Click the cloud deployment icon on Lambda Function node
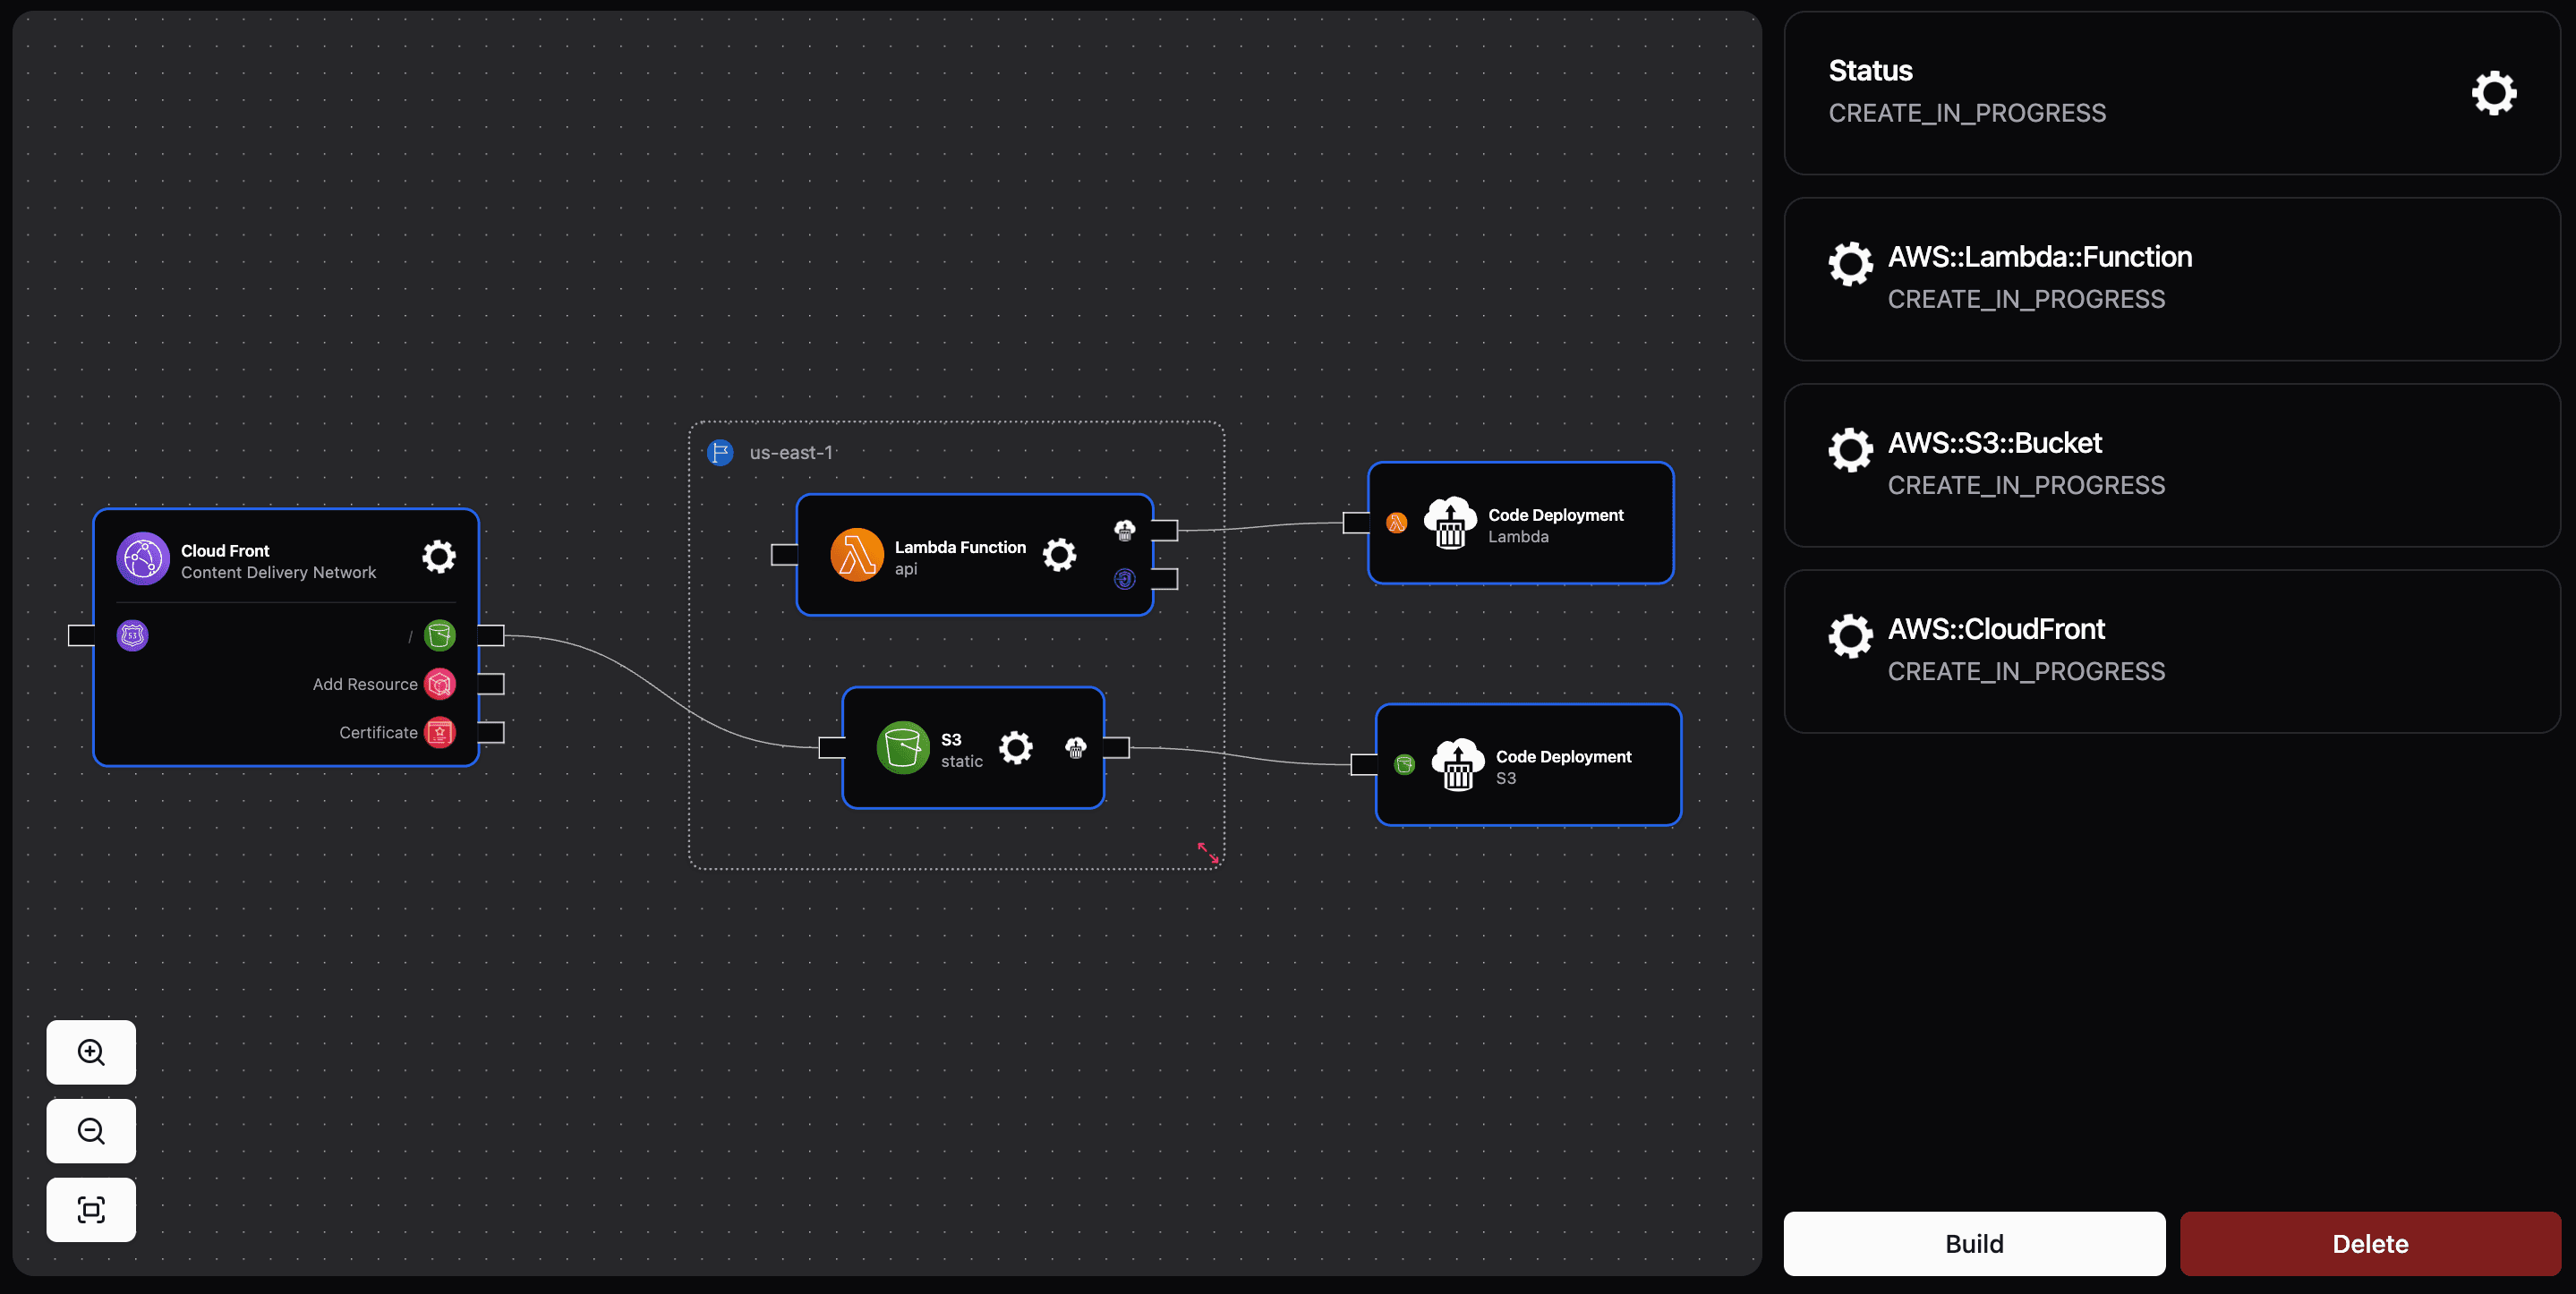Image resolution: width=2576 pixels, height=1294 pixels. point(1124,531)
